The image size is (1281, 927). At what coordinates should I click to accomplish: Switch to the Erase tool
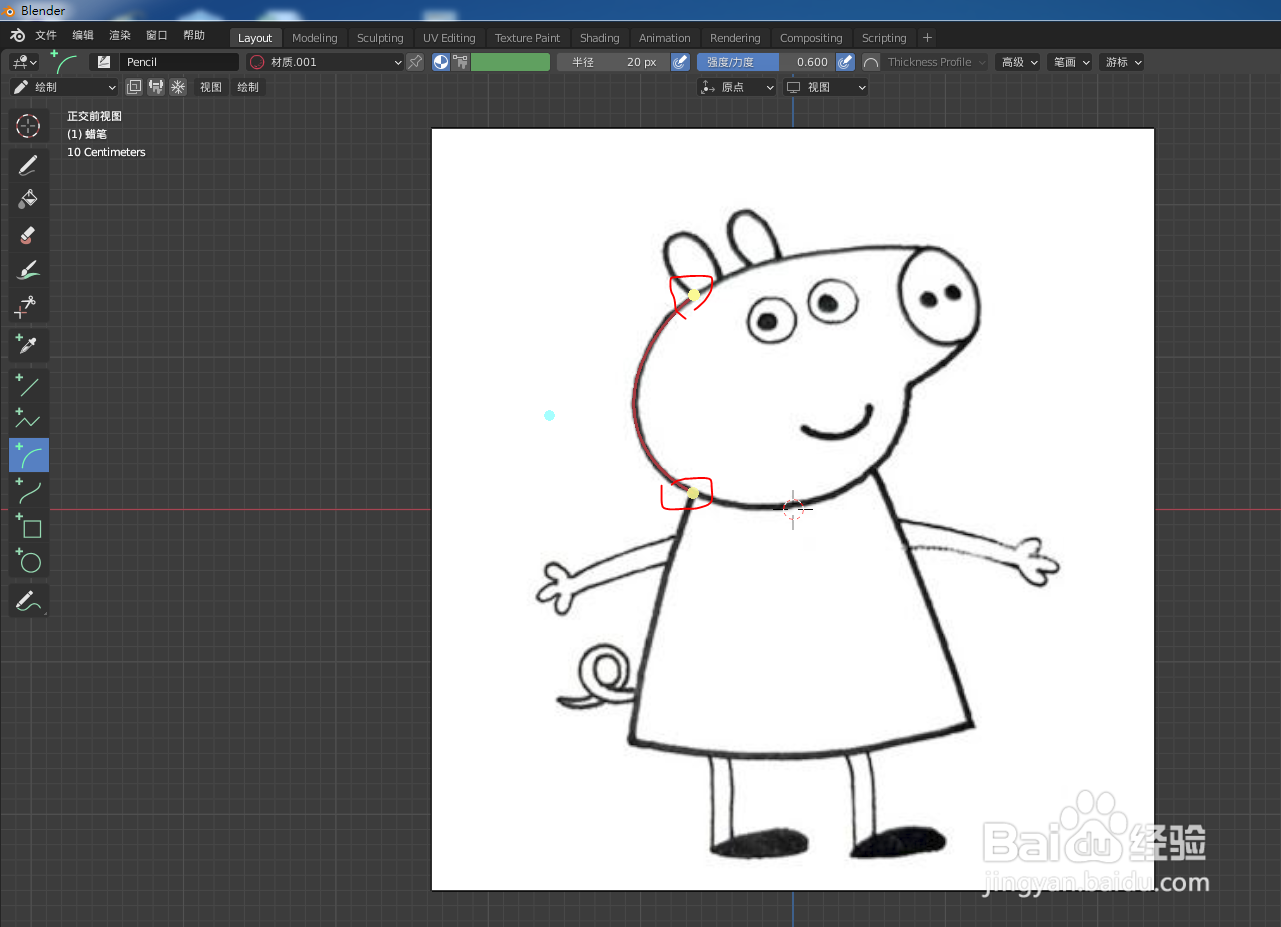(28, 235)
